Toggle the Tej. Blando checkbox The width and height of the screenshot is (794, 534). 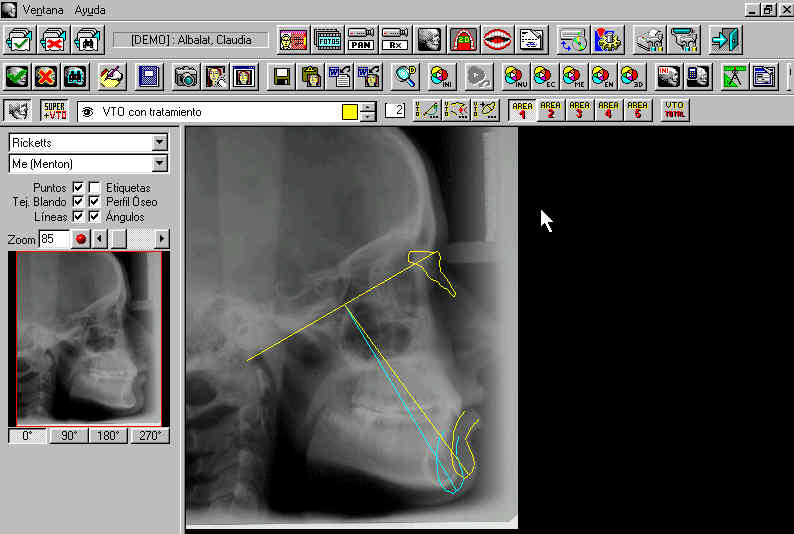pos(78,201)
